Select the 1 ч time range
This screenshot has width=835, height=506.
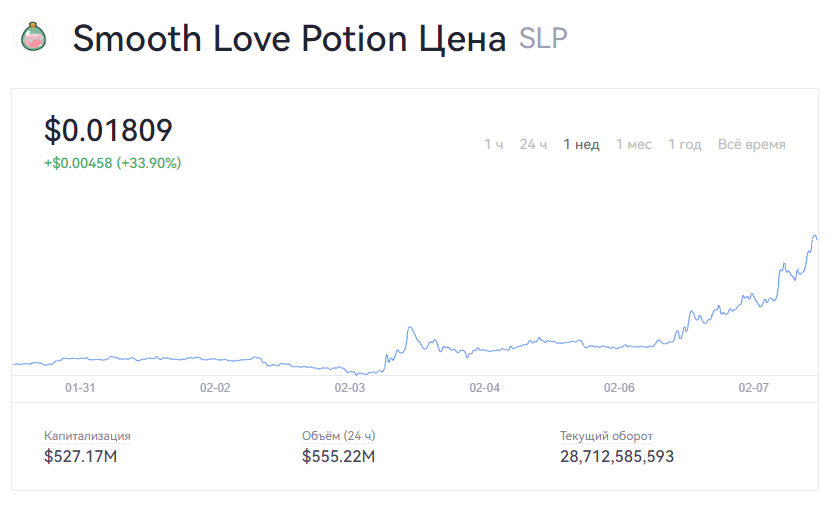click(494, 144)
